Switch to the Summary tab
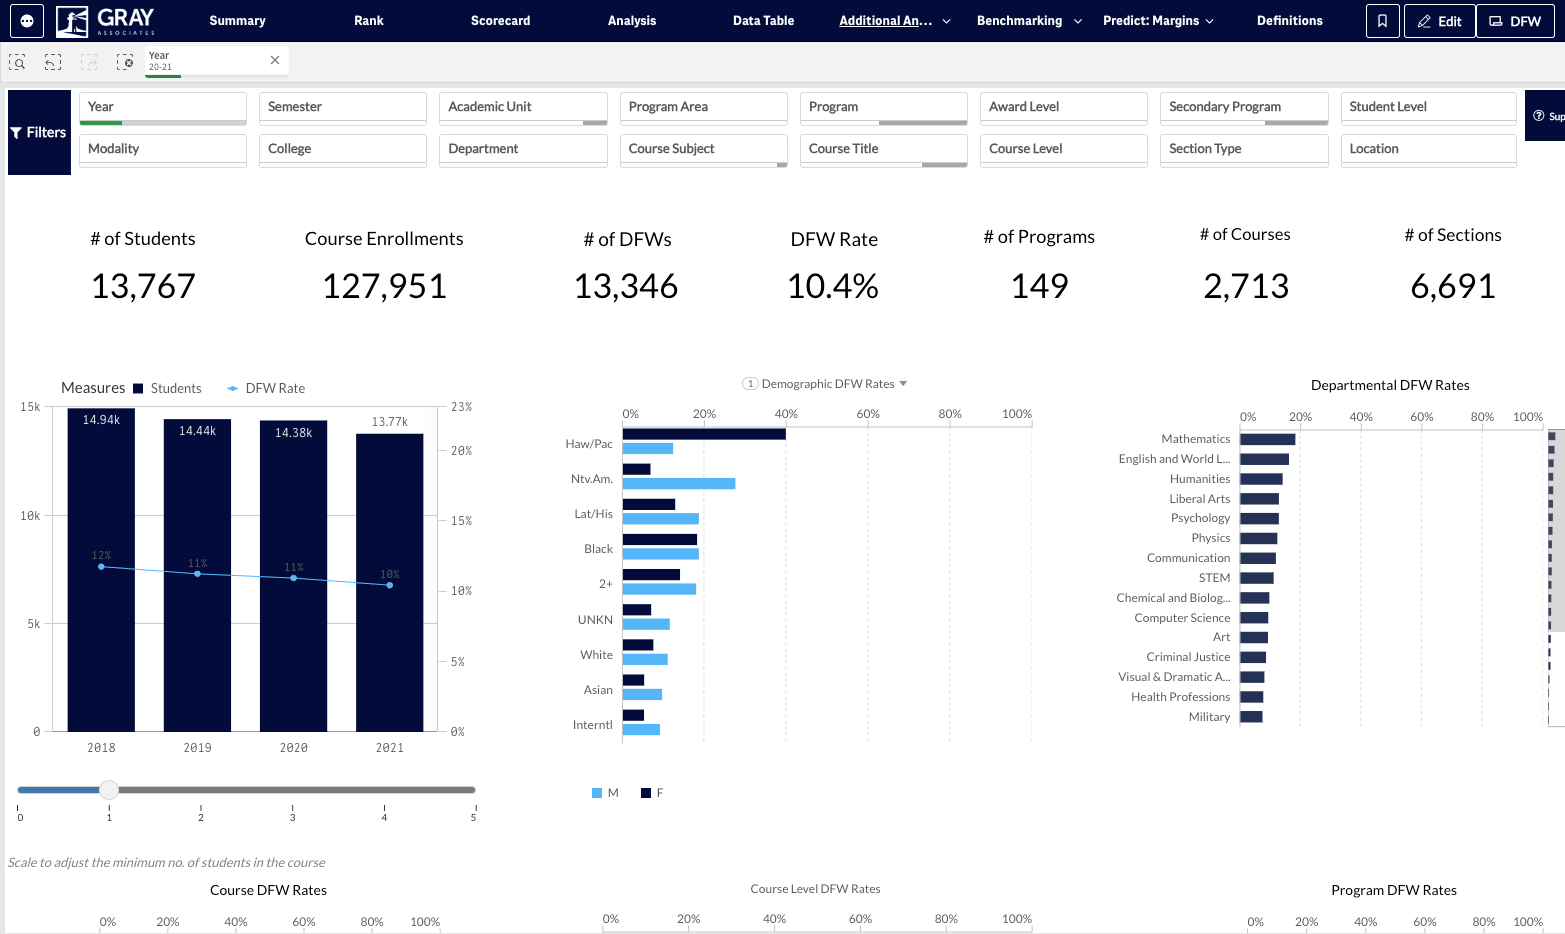1565x934 pixels. tap(237, 21)
